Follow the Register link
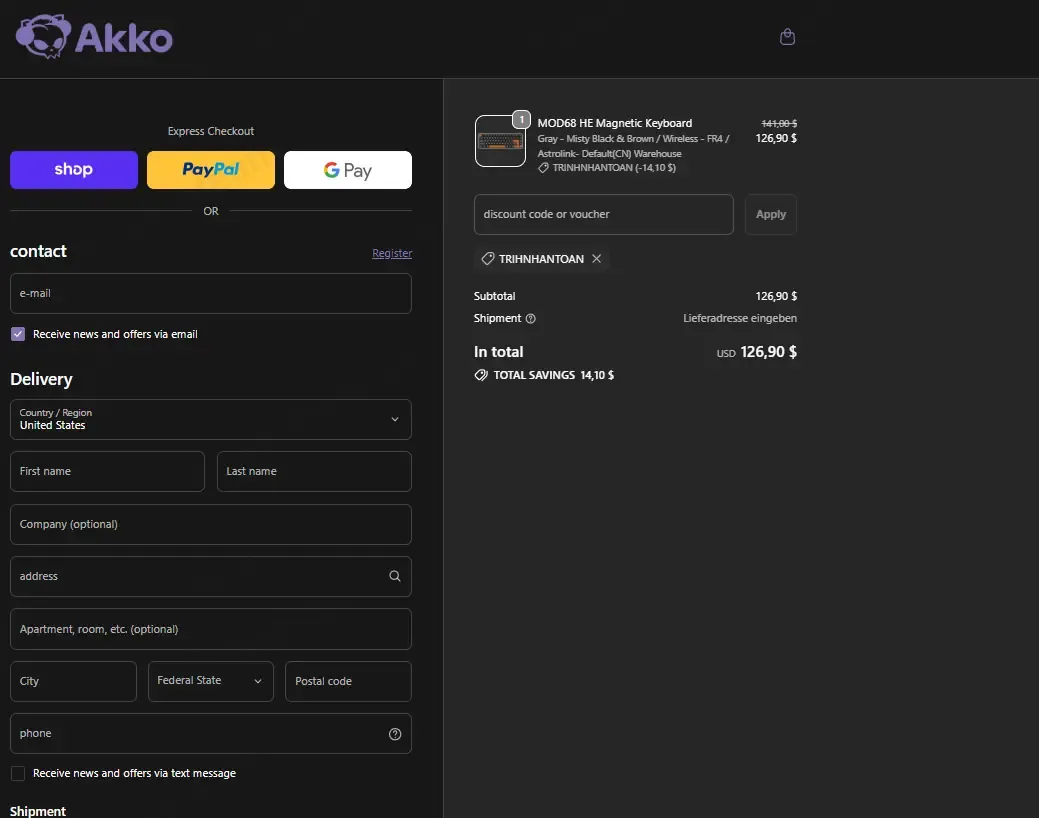This screenshot has width=1039, height=818. coord(392,253)
